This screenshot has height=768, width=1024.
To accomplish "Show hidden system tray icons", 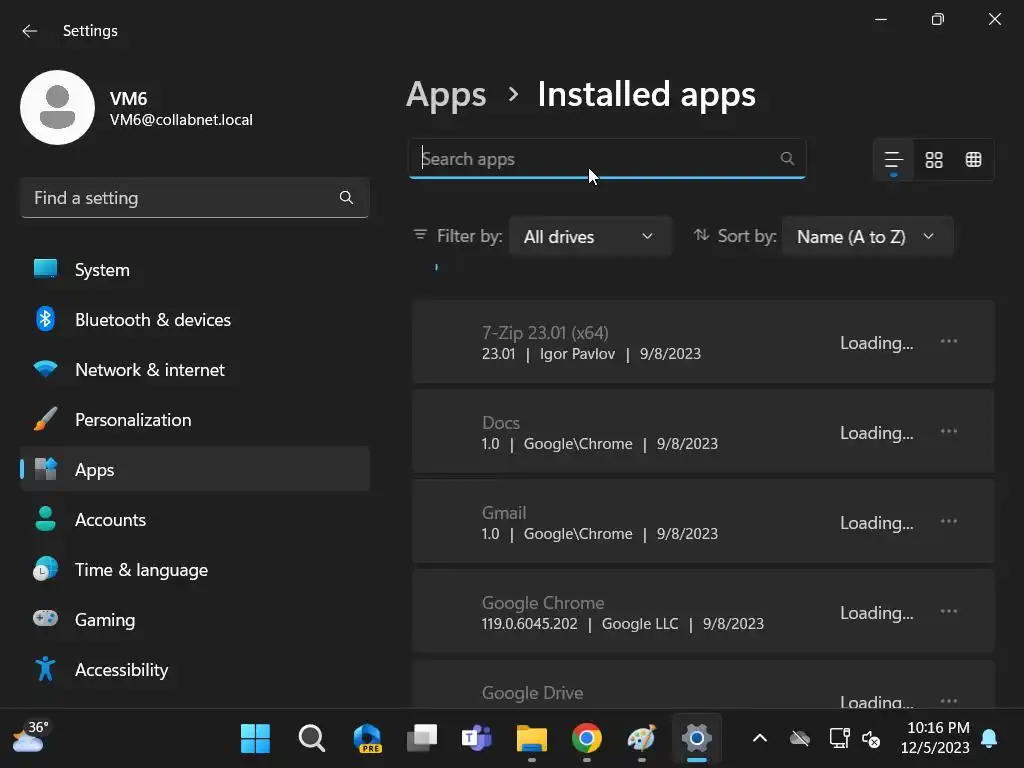I will (760, 739).
